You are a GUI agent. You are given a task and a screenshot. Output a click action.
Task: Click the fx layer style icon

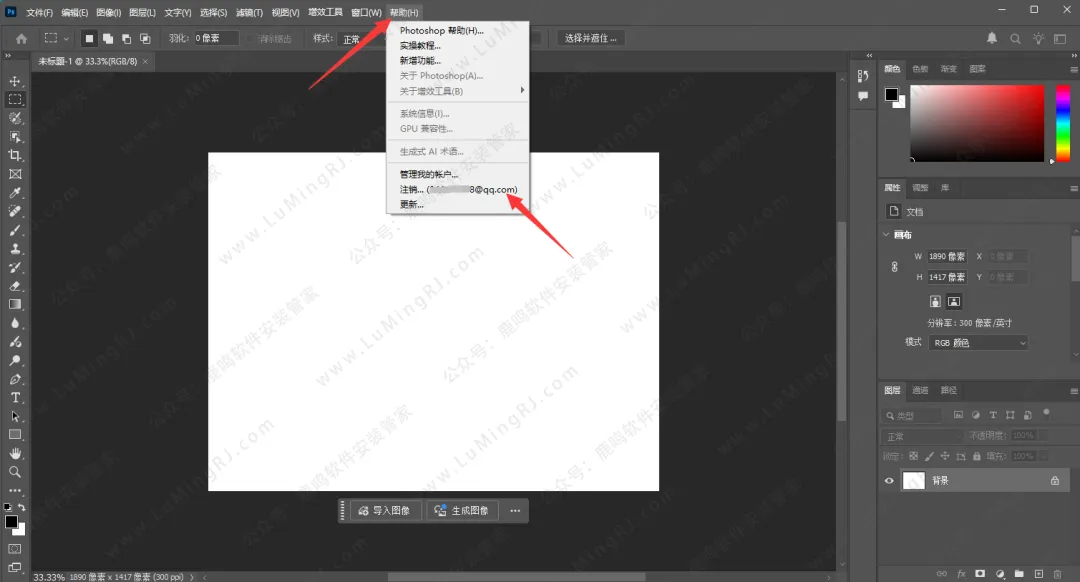click(x=962, y=574)
